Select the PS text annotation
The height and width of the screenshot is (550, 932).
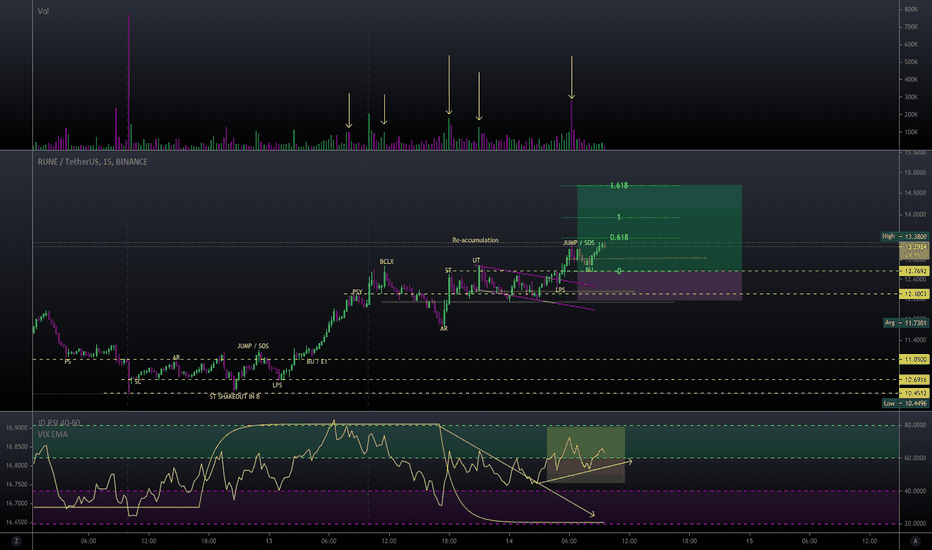click(68, 362)
